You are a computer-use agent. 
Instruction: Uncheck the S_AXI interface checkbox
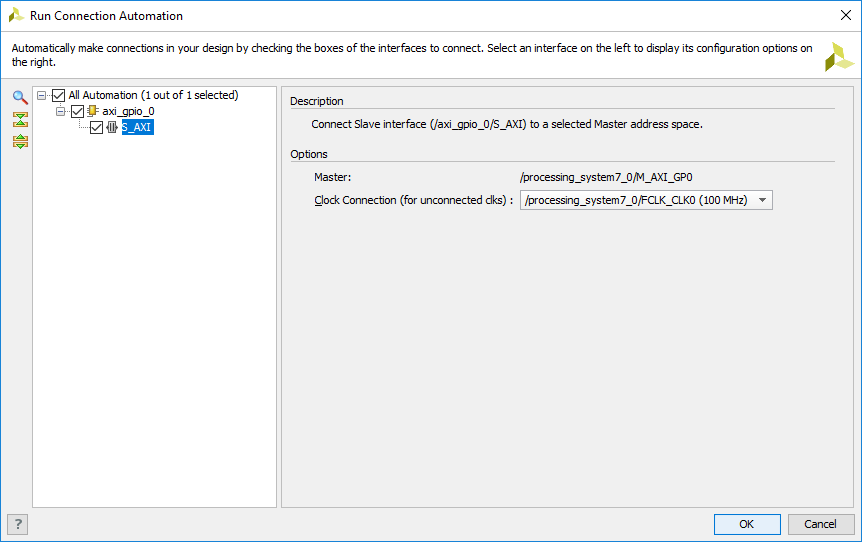pos(96,128)
